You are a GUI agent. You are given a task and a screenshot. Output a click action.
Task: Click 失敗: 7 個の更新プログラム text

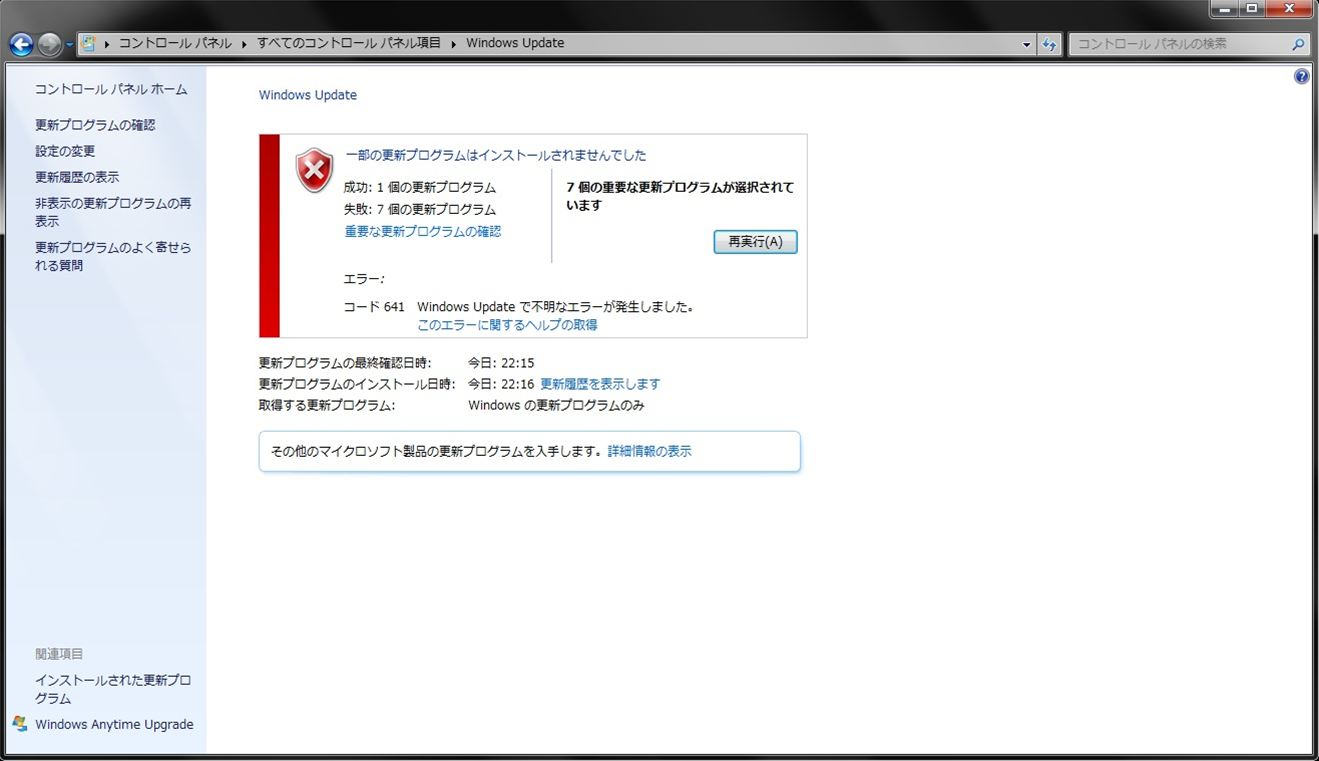[419, 209]
